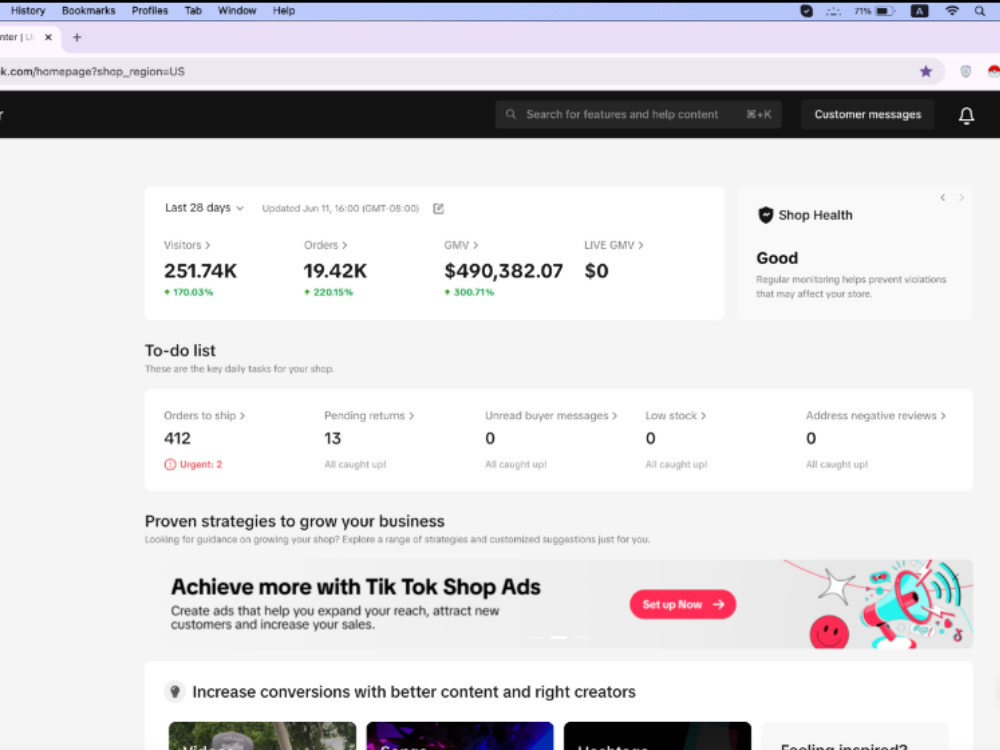Open Unread buyer messages
The image size is (1000, 750).
pyautogui.click(x=551, y=416)
